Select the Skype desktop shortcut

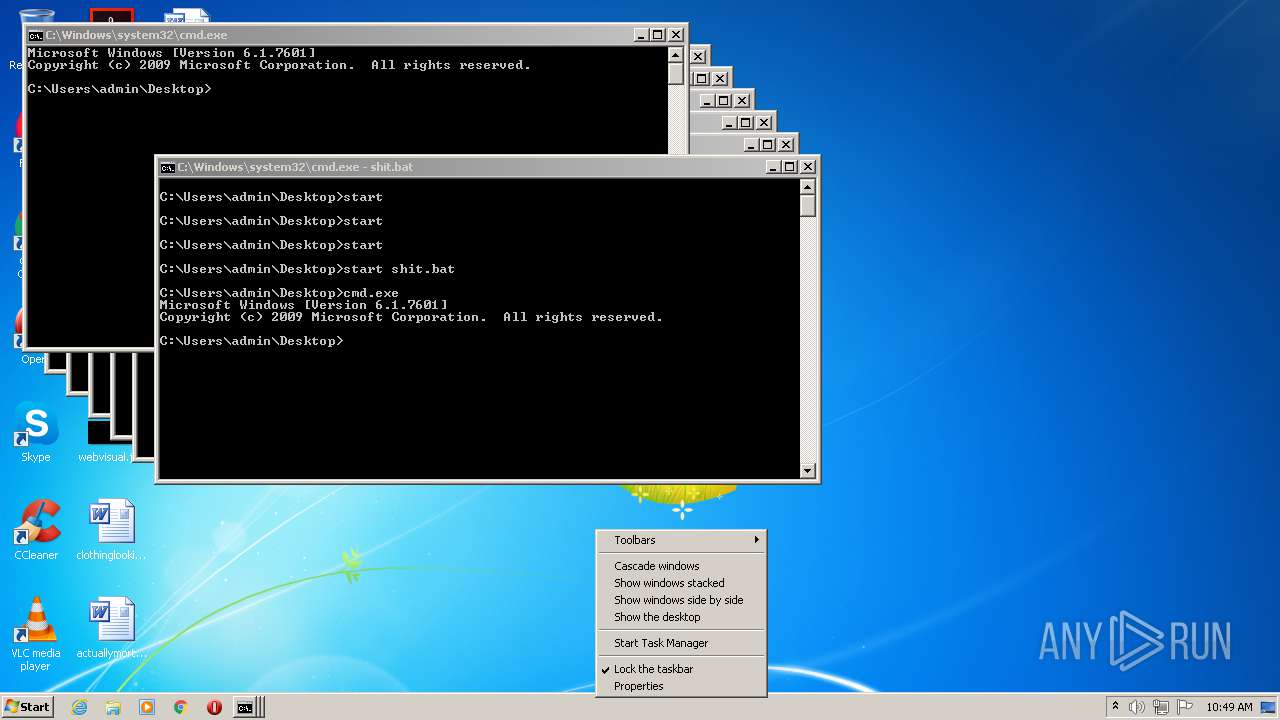coord(36,433)
